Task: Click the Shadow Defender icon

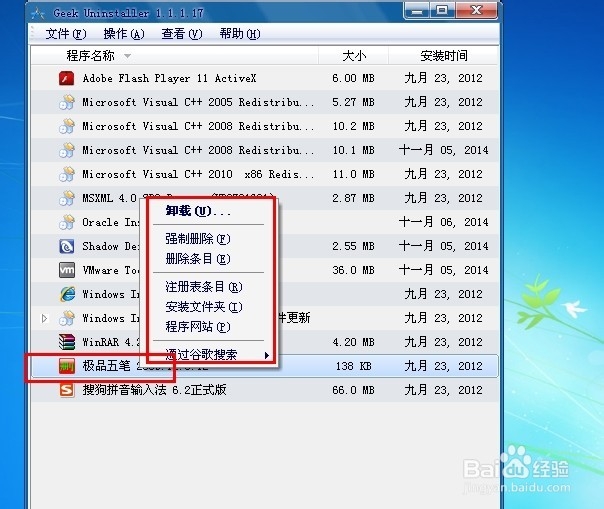Action: 67,246
